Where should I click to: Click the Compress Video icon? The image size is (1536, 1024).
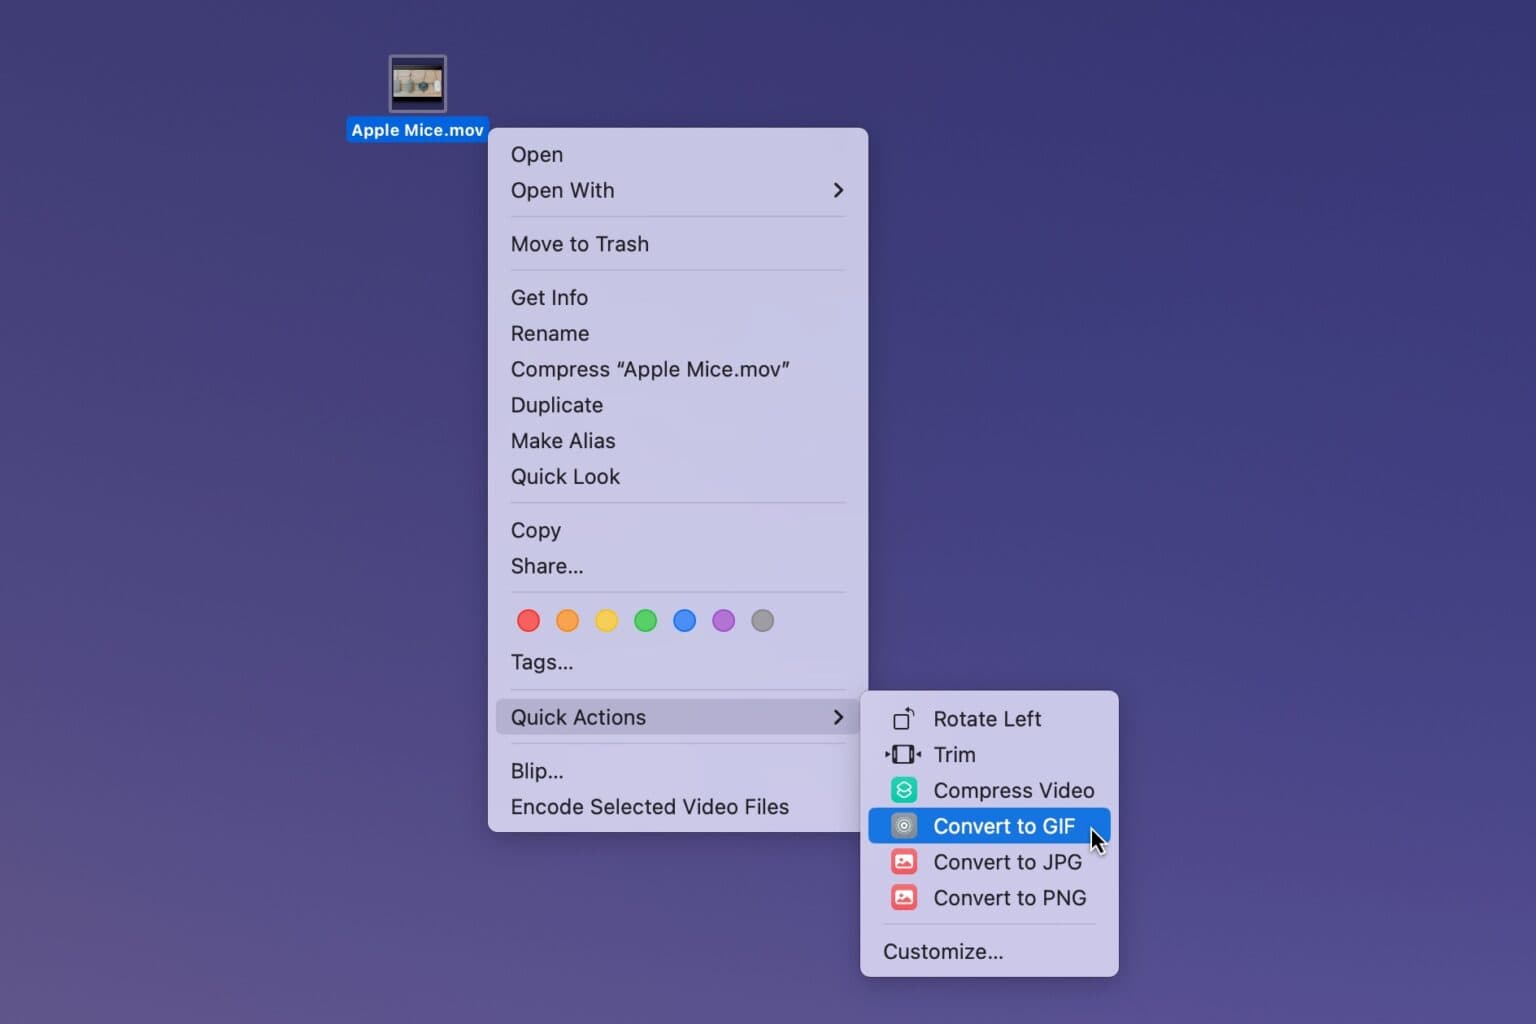click(x=903, y=790)
